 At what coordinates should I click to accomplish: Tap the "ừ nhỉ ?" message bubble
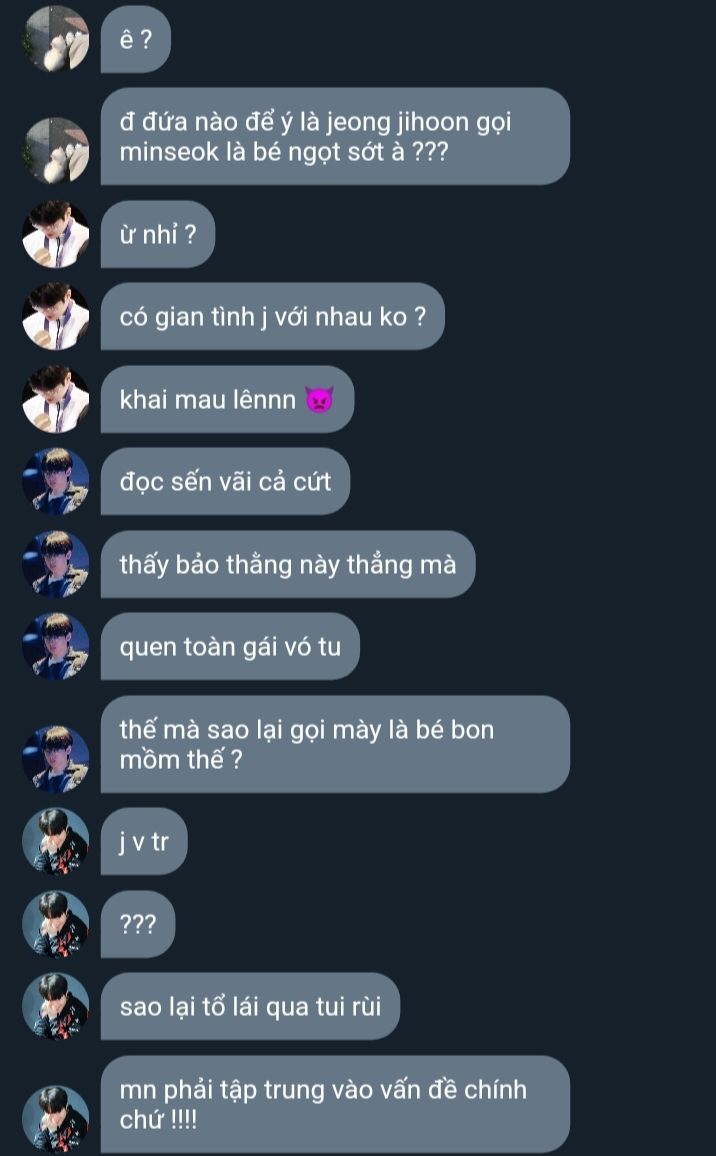click(158, 234)
